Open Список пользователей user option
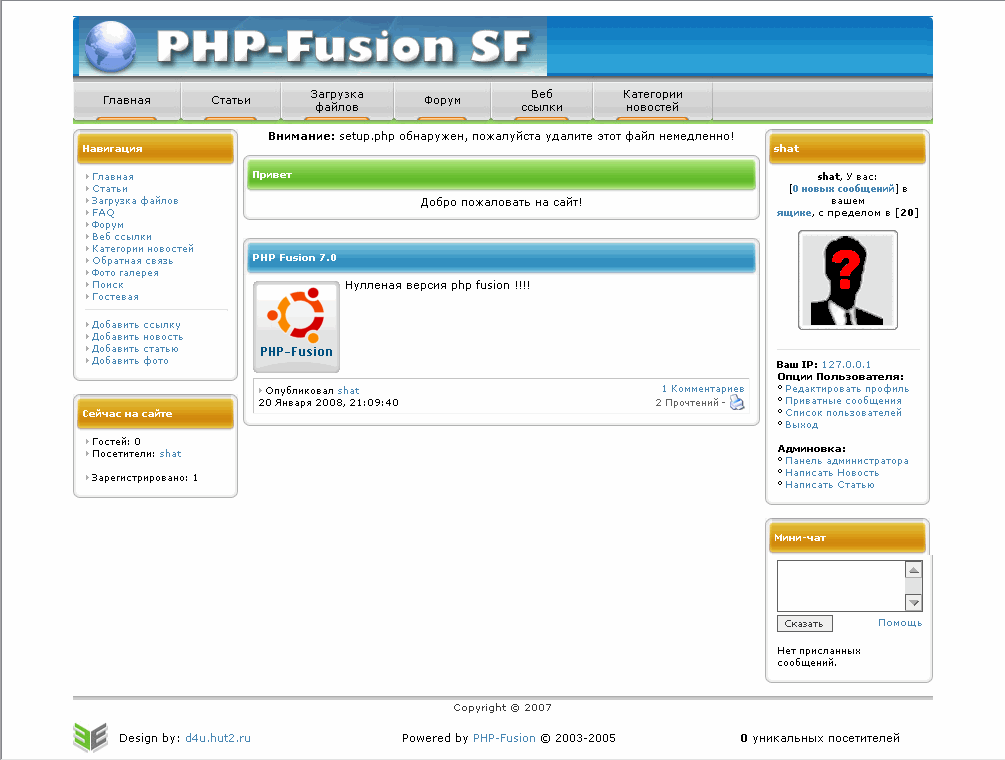Viewport: 1005px width, 760px height. 843,413
